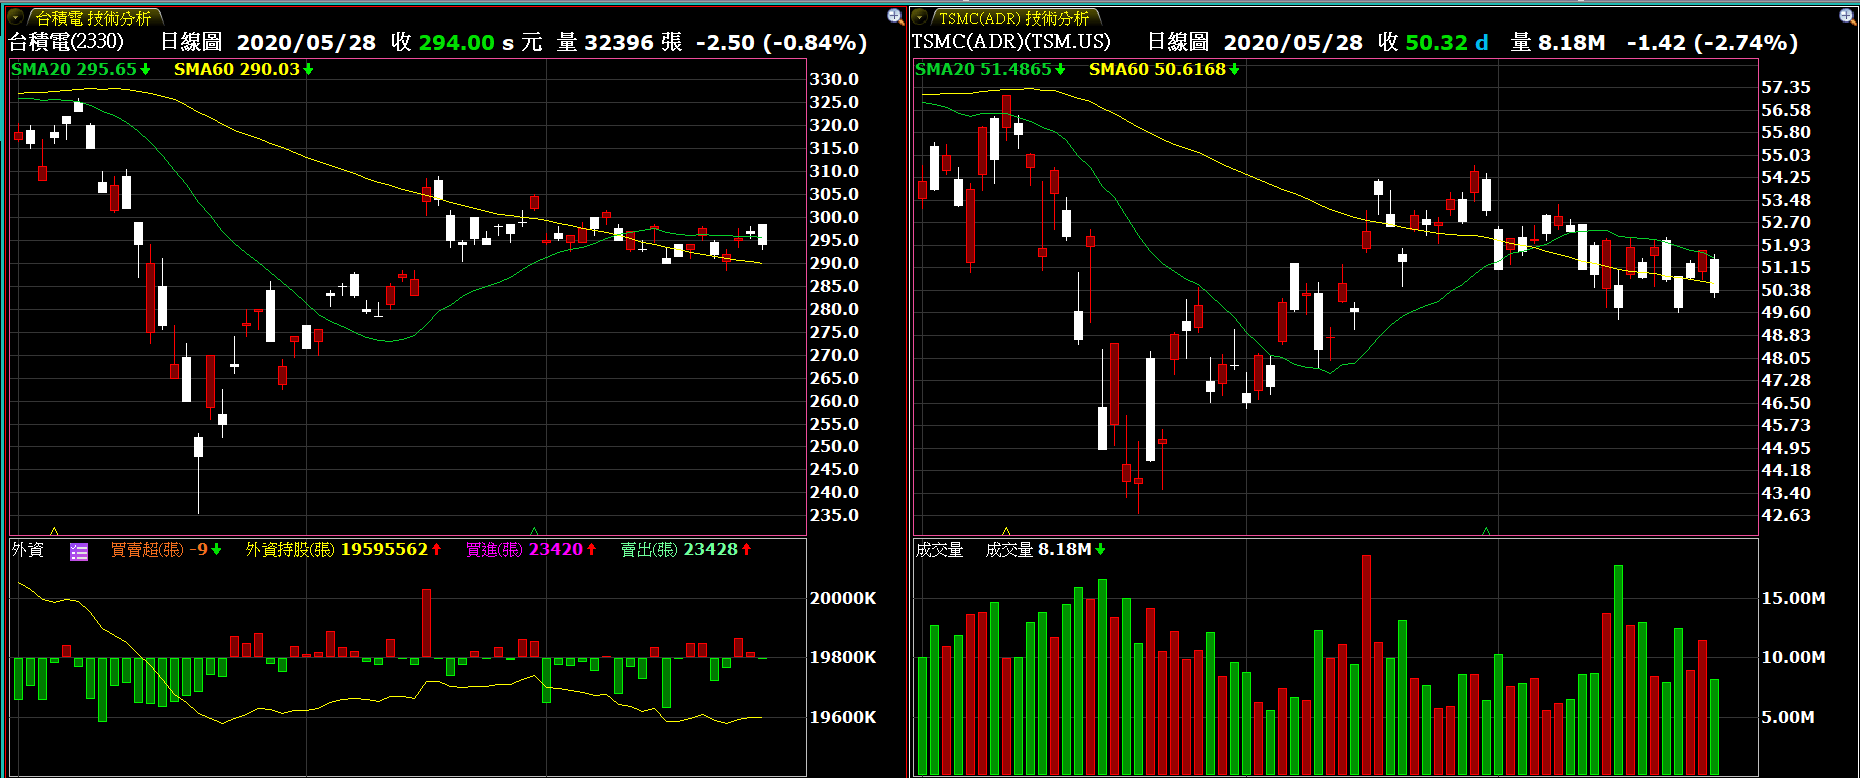Click the SMA20 295.65 indicator
The height and width of the screenshot is (778, 1860).
click(81, 69)
